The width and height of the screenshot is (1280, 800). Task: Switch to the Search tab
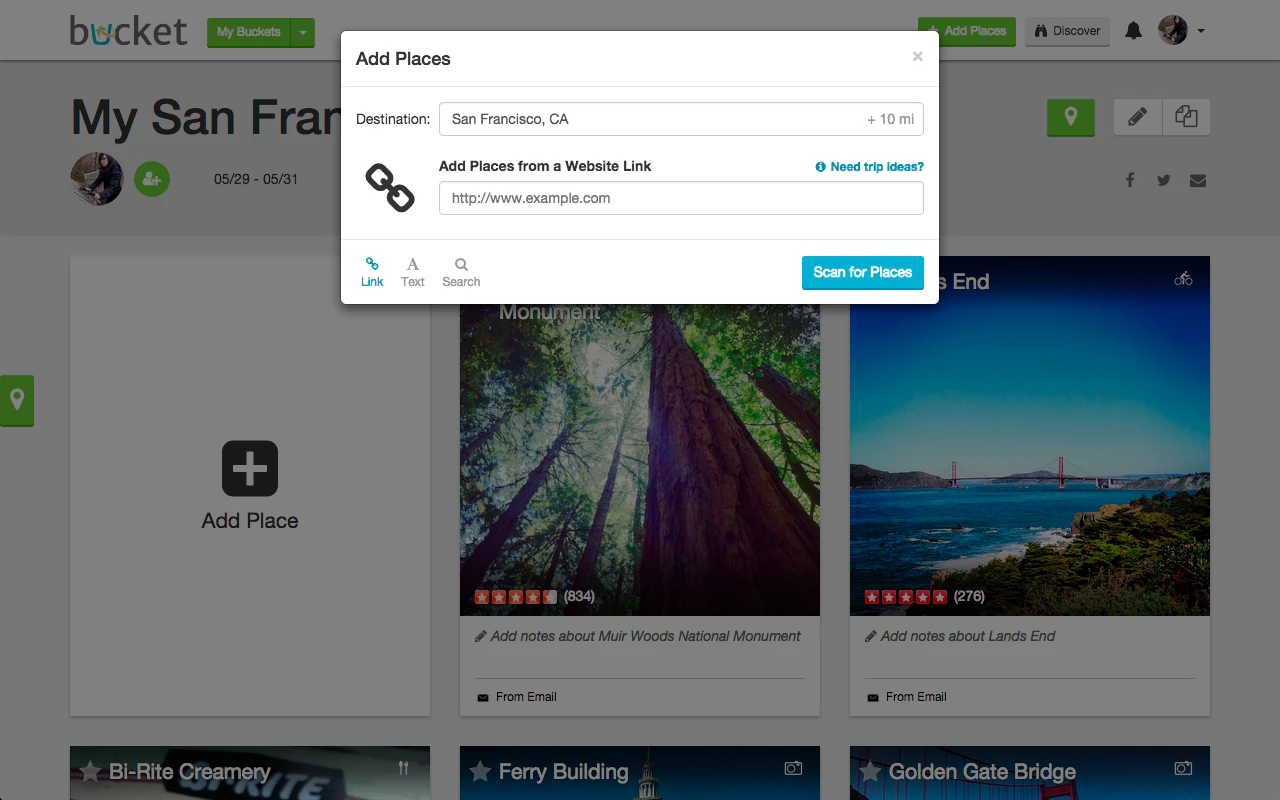(461, 272)
